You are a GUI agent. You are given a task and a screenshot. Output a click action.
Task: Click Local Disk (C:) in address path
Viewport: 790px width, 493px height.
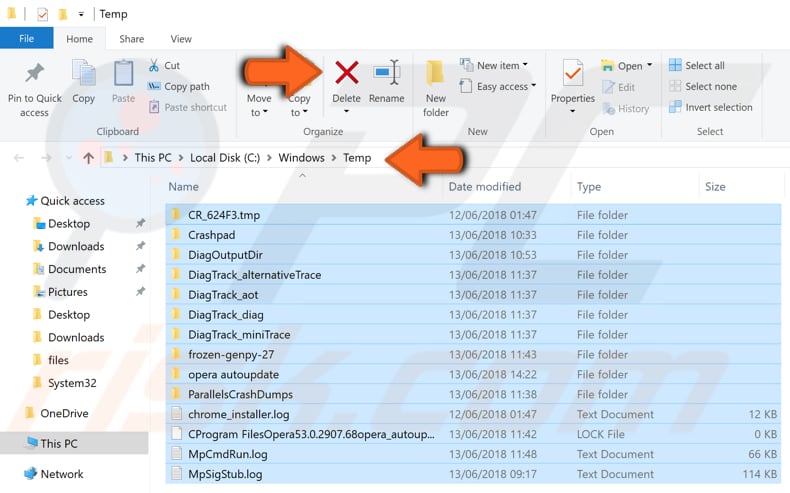coord(225,158)
